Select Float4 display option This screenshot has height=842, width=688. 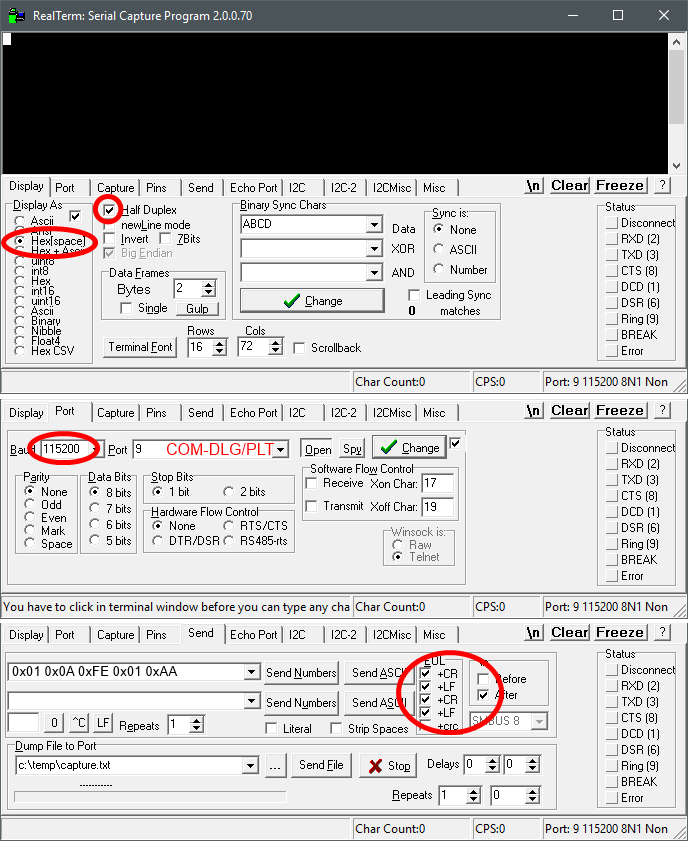click(20, 341)
